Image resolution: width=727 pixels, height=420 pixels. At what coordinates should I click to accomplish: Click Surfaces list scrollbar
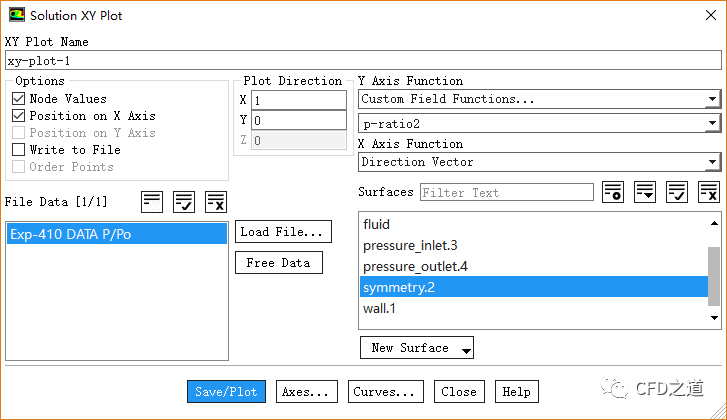[x=714, y=275]
